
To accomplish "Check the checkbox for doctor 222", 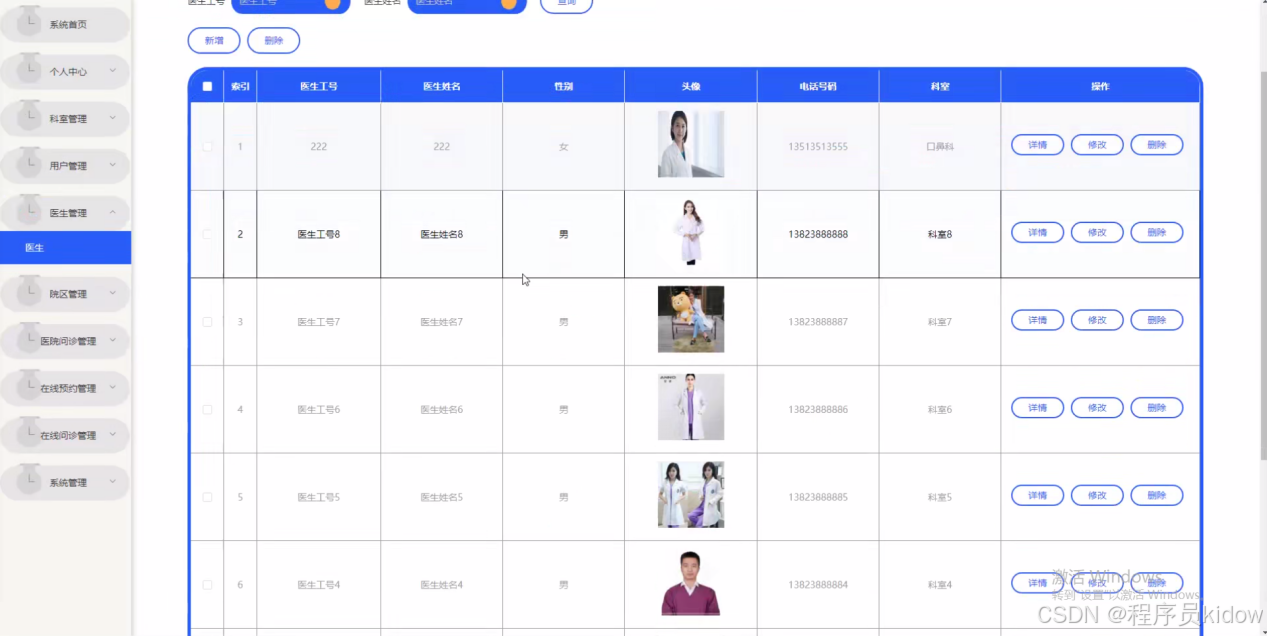I will (x=207, y=146).
